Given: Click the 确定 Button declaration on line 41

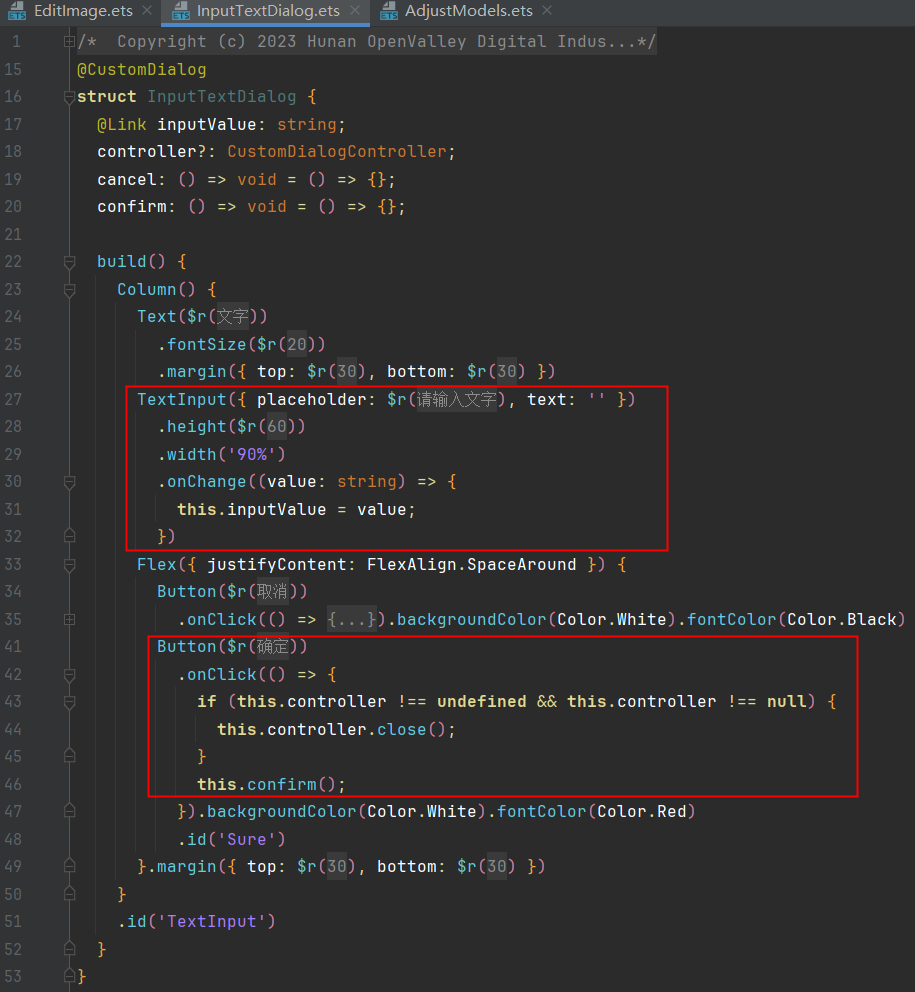Looking at the screenshot, I should (232, 647).
